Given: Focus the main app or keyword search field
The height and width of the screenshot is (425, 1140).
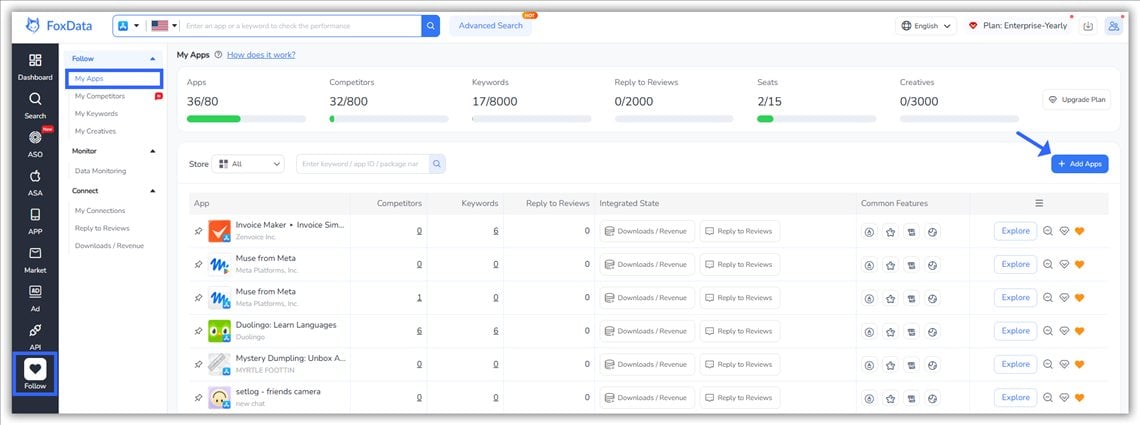Looking at the screenshot, I should pyautogui.click(x=301, y=25).
